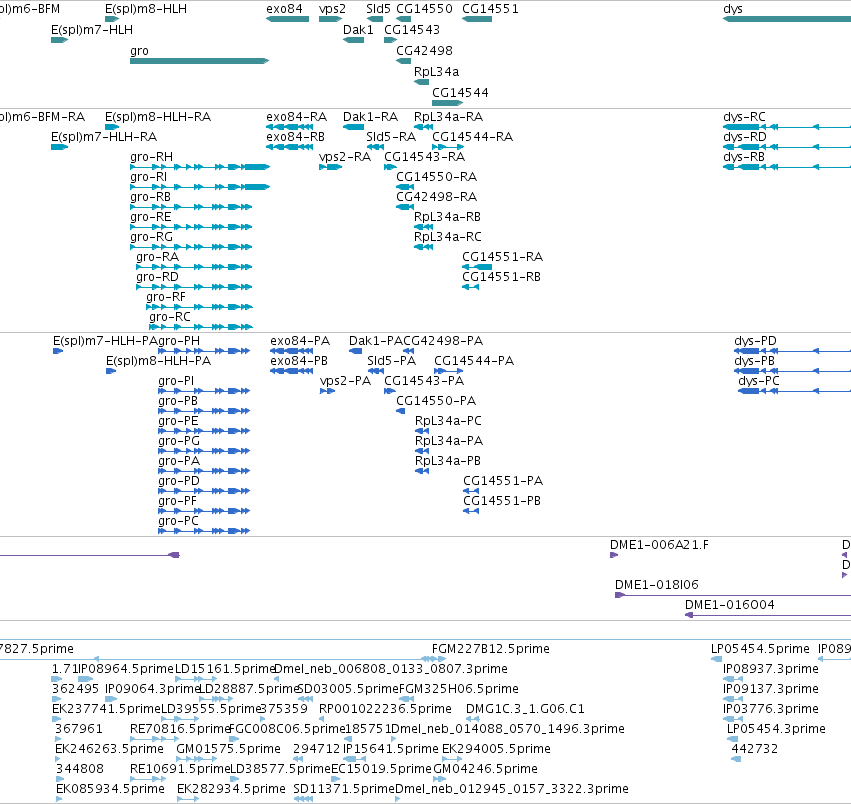The width and height of the screenshot is (851, 804).
Task: Select the gro-PI protein
Action: click(204, 391)
